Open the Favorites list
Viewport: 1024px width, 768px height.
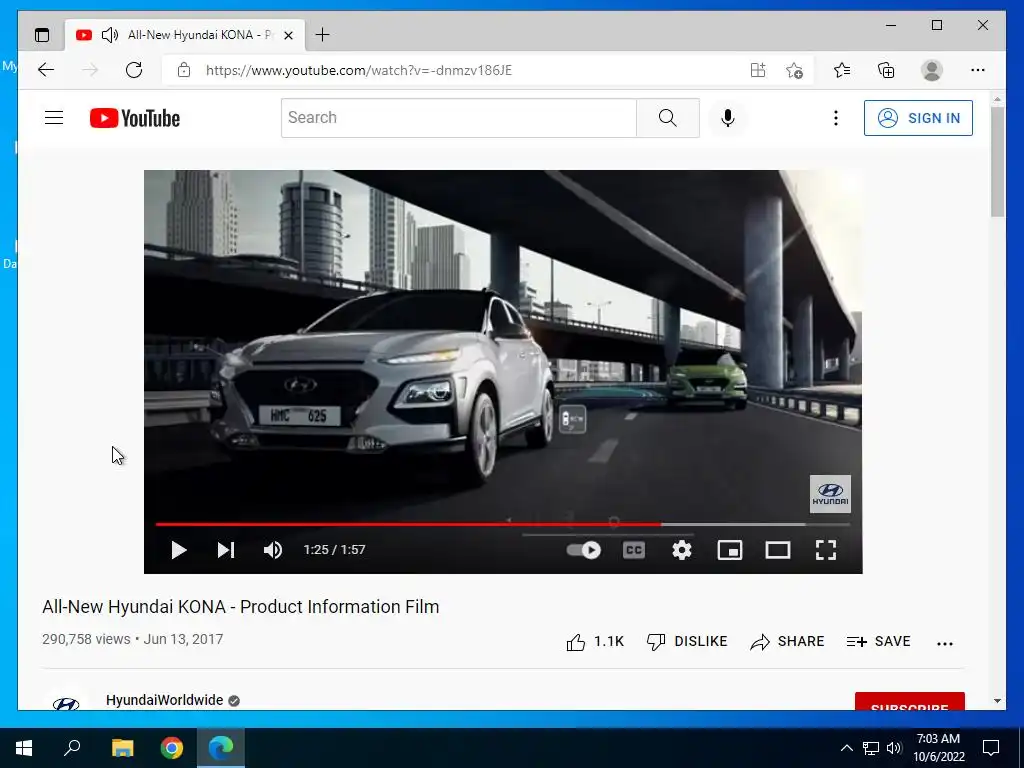pyautogui.click(x=842, y=70)
